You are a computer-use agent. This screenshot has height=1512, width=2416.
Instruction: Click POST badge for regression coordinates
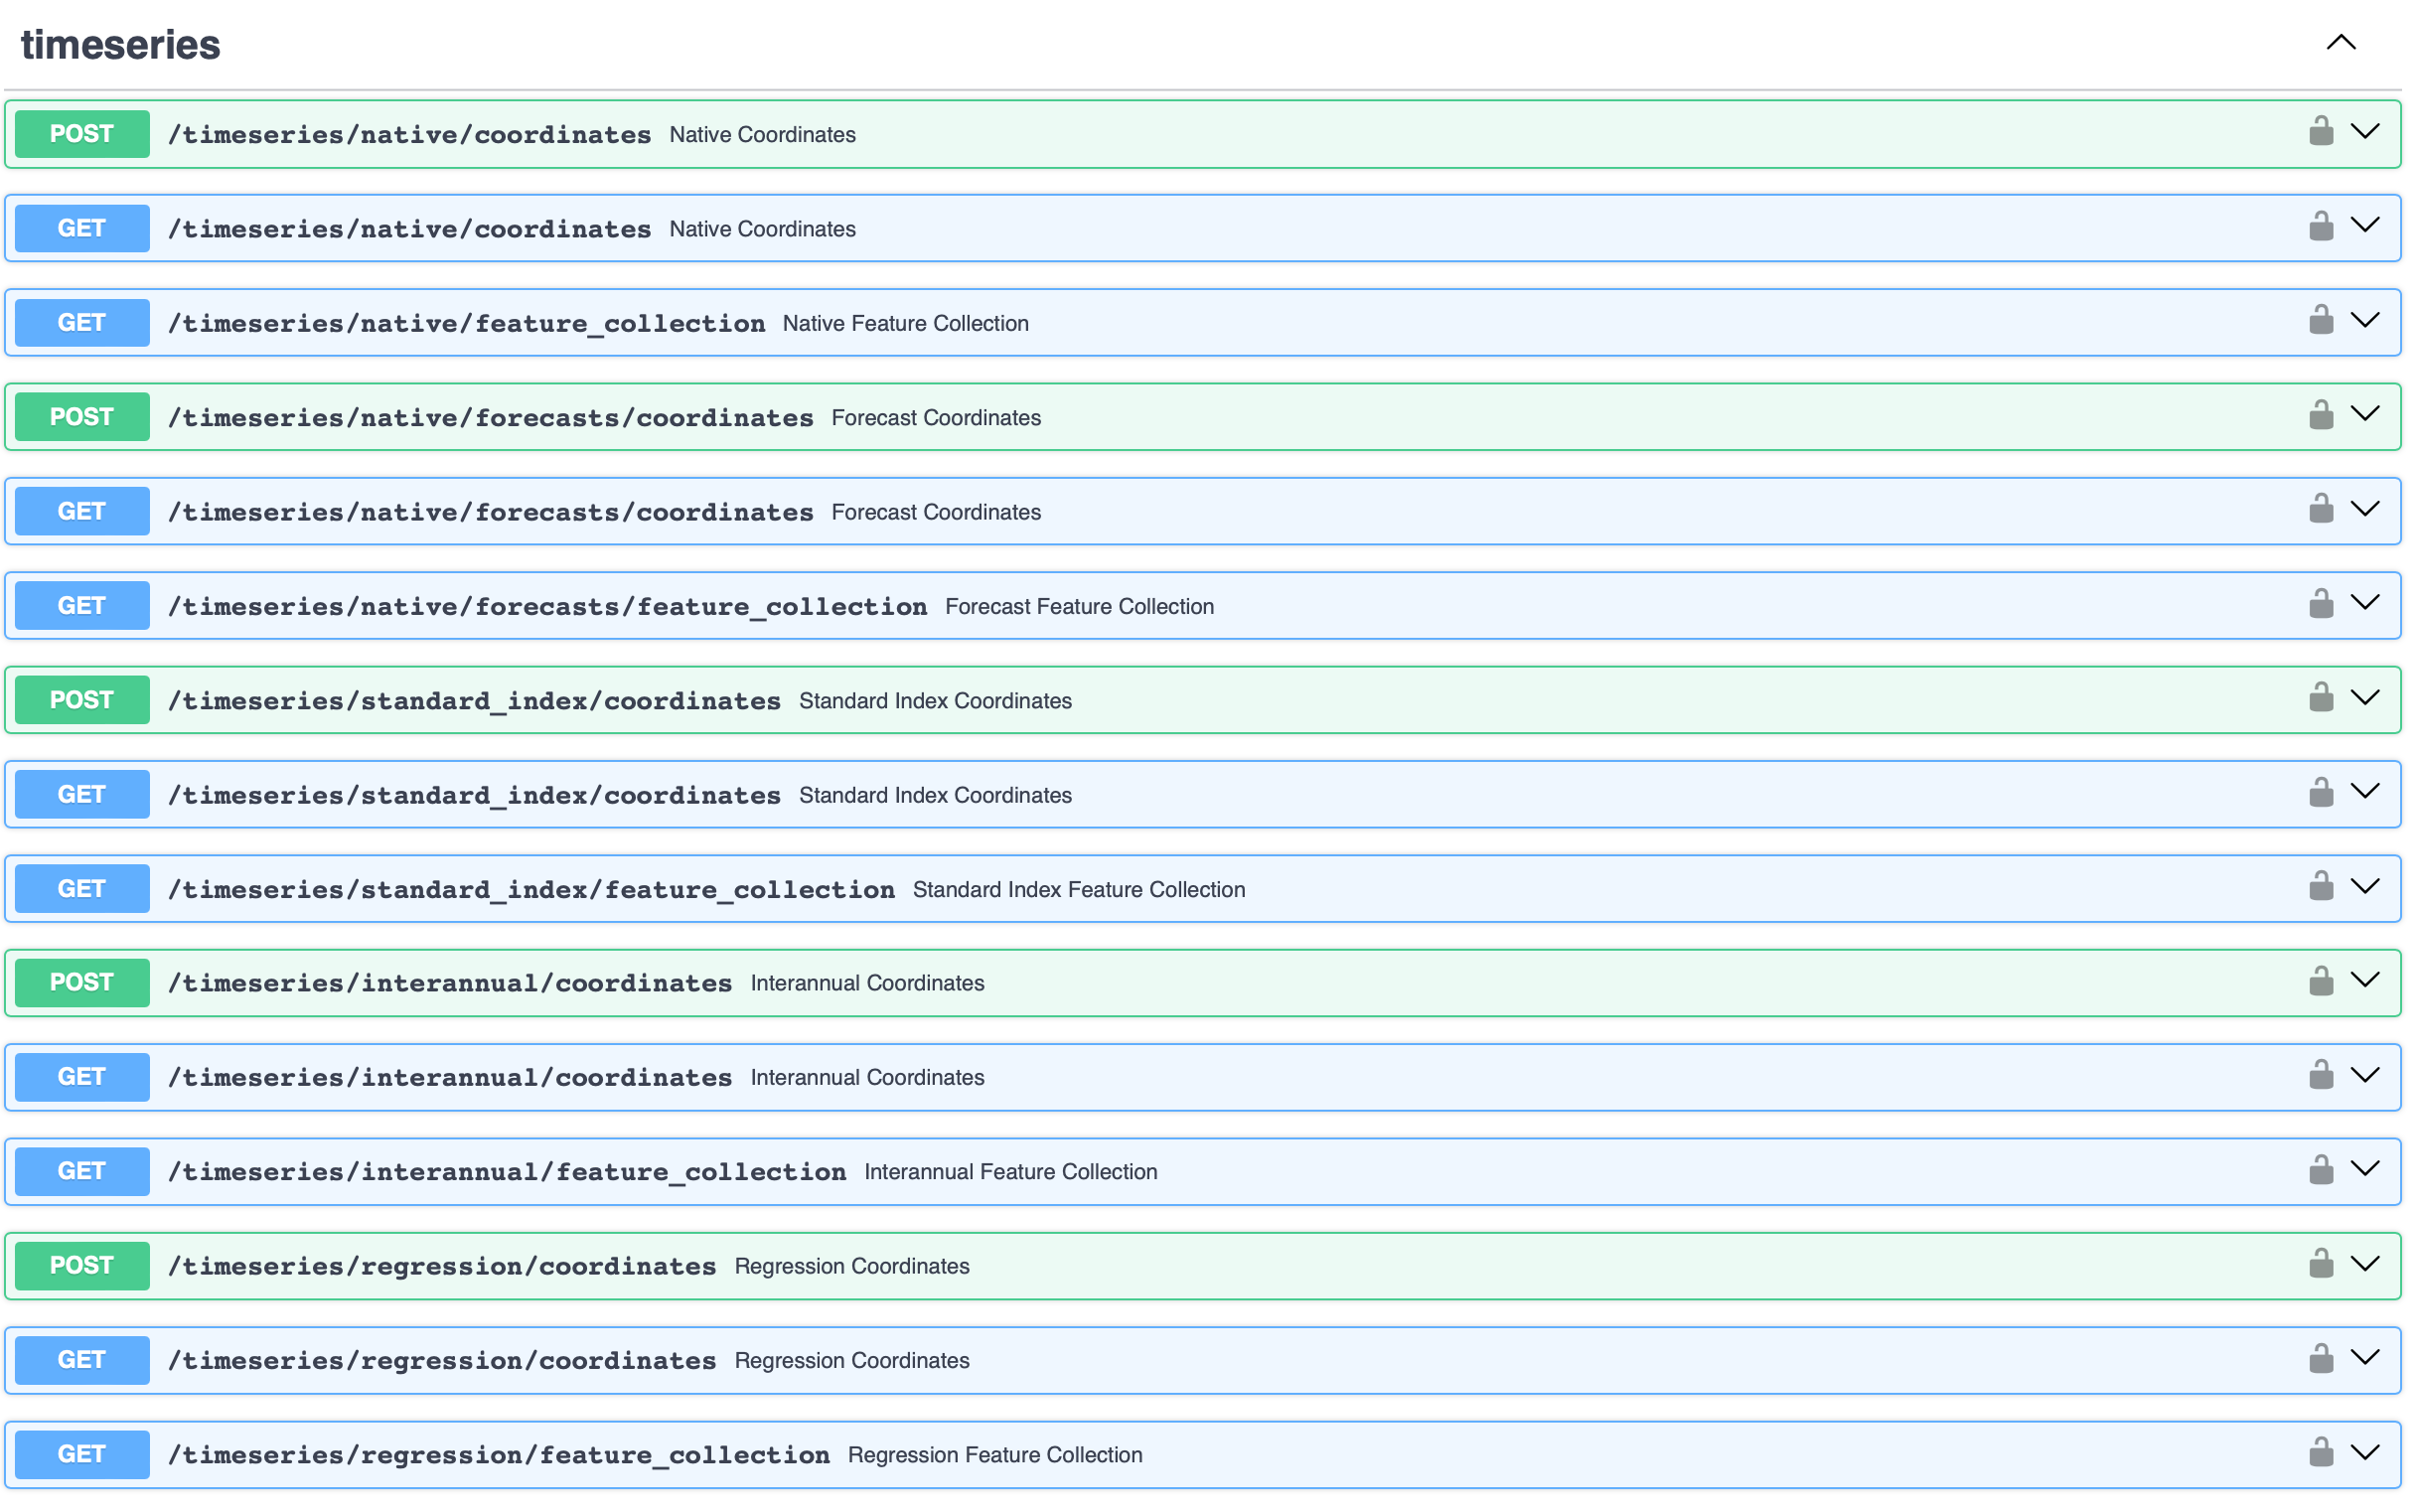pyautogui.click(x=82, y=1266)
